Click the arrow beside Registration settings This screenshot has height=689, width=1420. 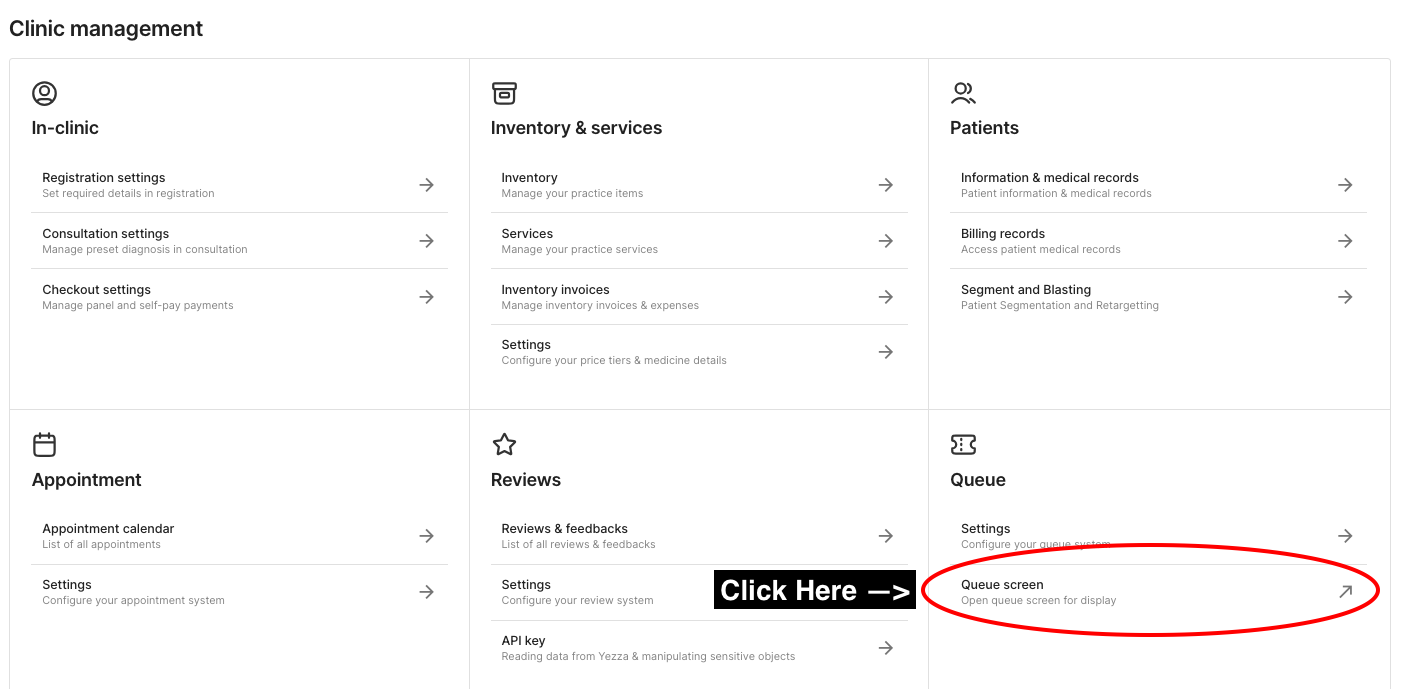tap(426, 185)
